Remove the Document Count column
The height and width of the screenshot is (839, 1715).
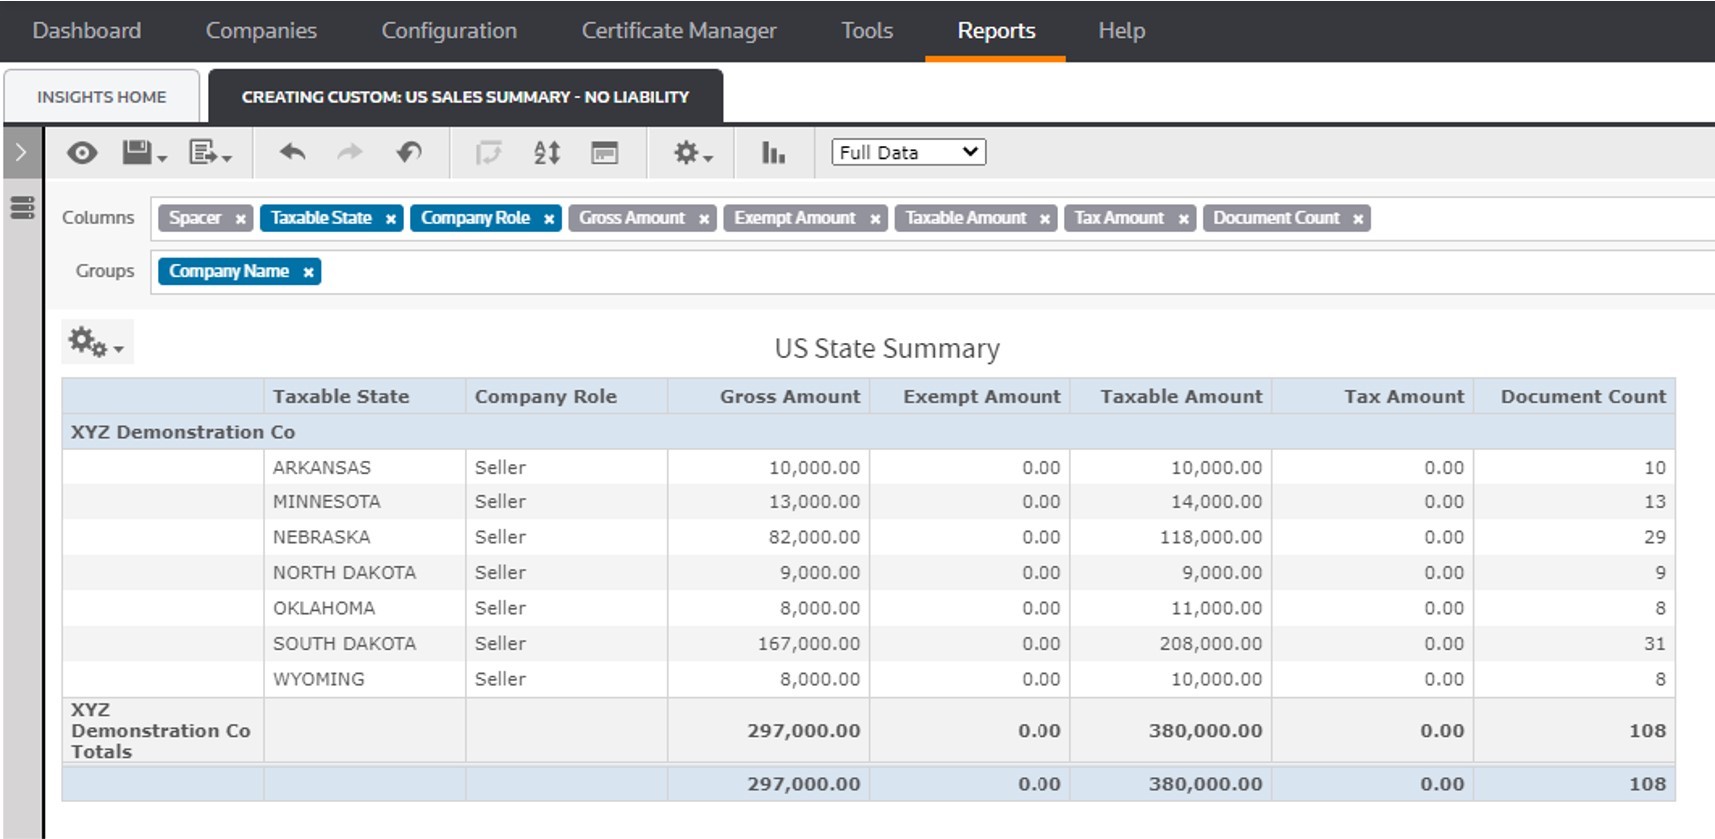click(1358, 219)
